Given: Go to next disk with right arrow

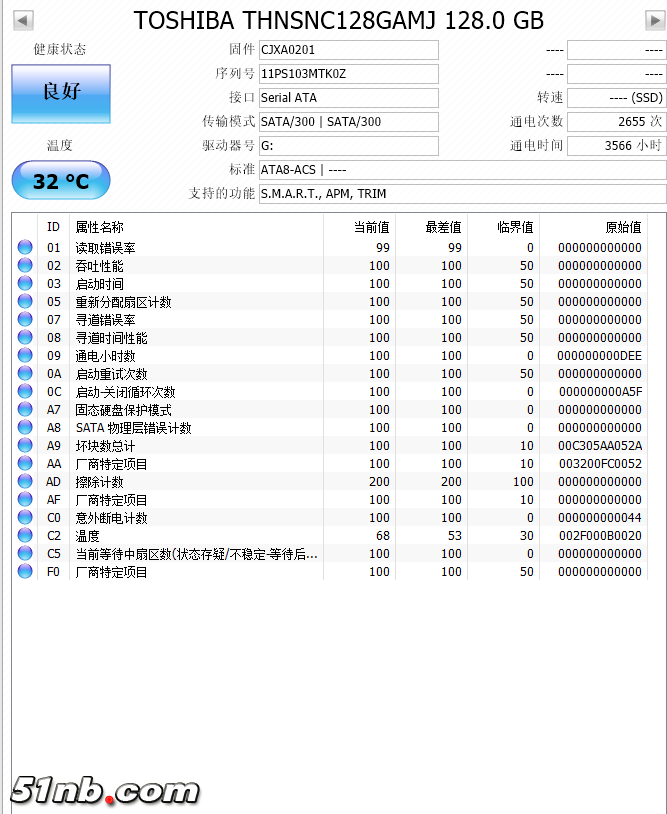Looking at the screenshot, I should click(655, 21).
